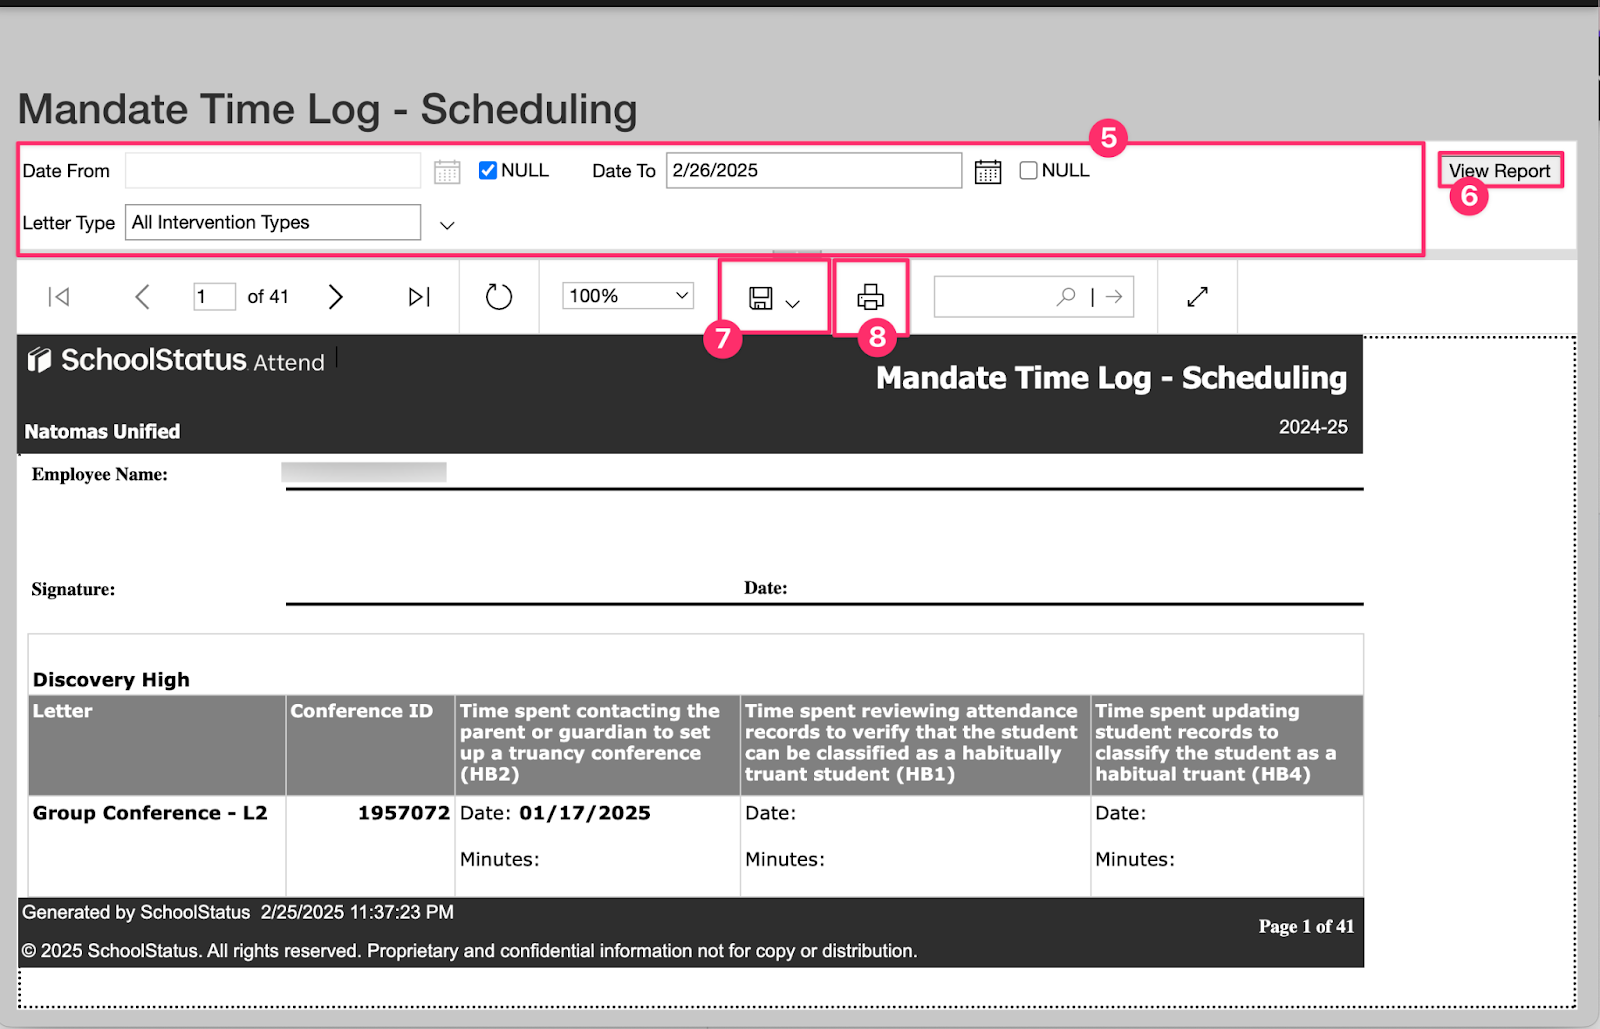Image resolution: width=1600 pixels, height=1029 pixels.
Task: Click the Signature label
Action: point(73,590)
